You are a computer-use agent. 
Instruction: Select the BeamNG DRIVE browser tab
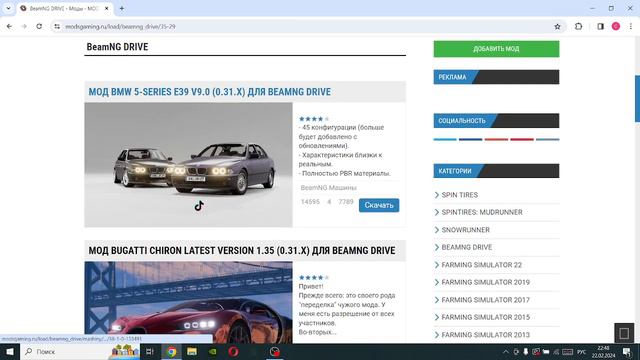coord(64,8)
